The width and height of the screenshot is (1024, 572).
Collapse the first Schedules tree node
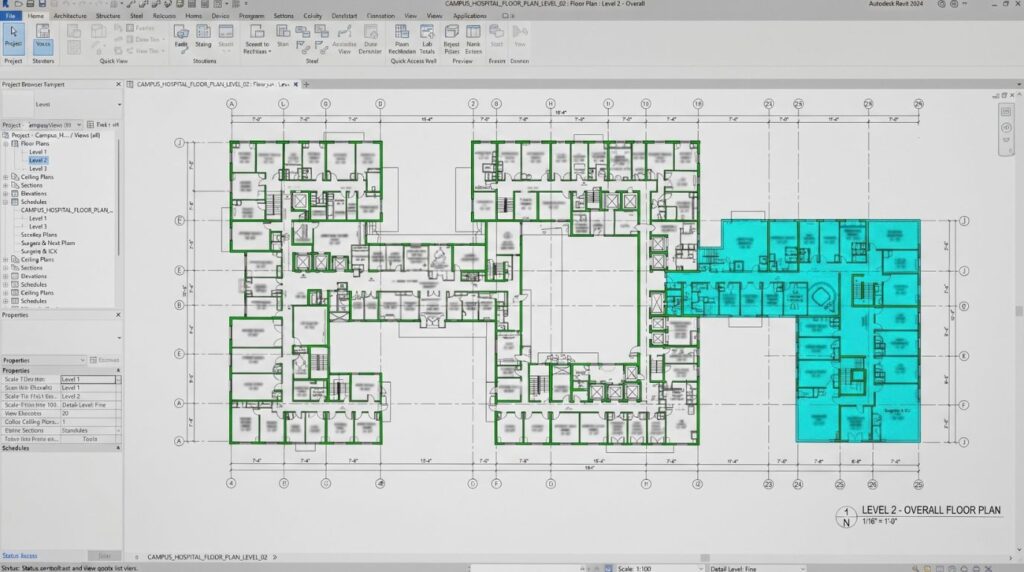pyautogui.click(x=6, y=202)
